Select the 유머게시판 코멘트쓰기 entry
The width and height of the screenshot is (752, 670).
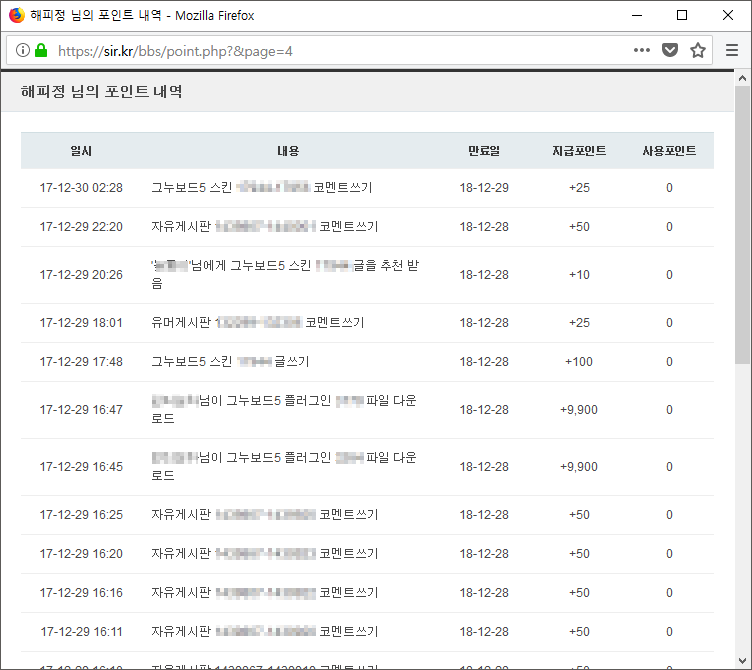click(x=257, y=323)
